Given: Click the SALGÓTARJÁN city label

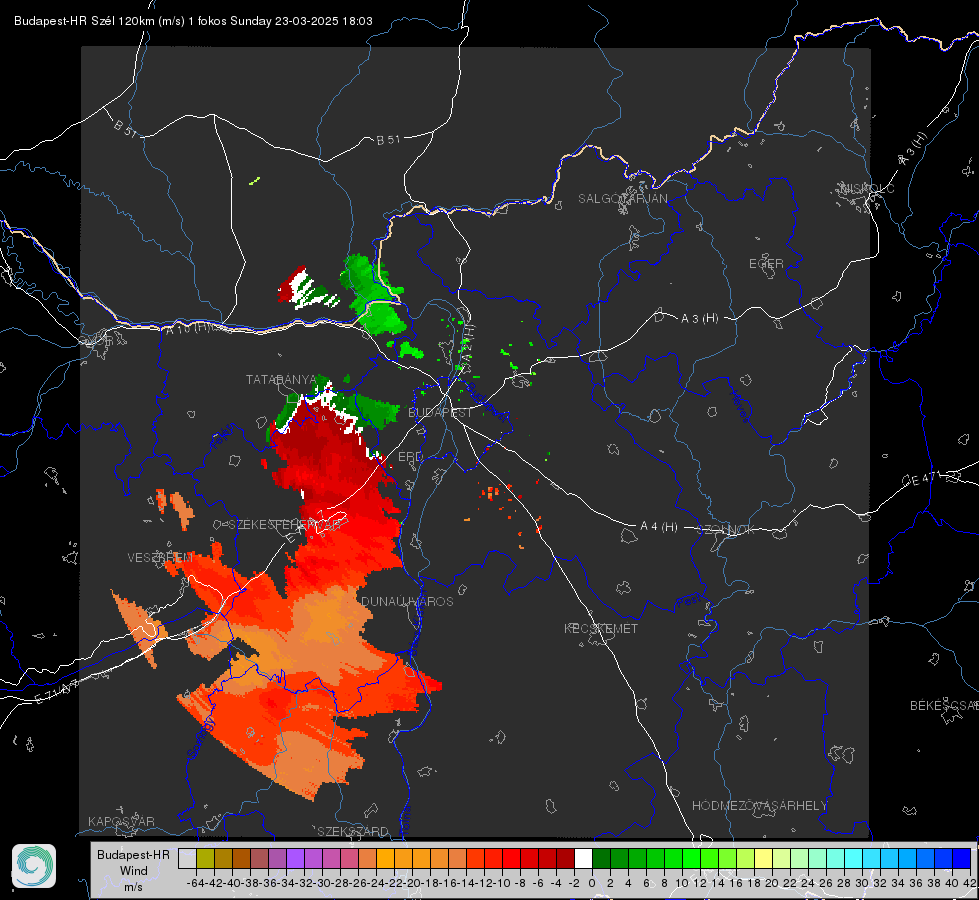Looking at the screenshot, I should coord(622,199).
